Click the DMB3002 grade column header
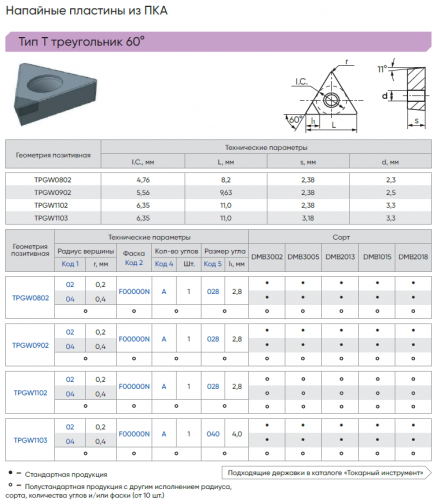This screenshot has height=500, width=437. [x=267, y=257]
